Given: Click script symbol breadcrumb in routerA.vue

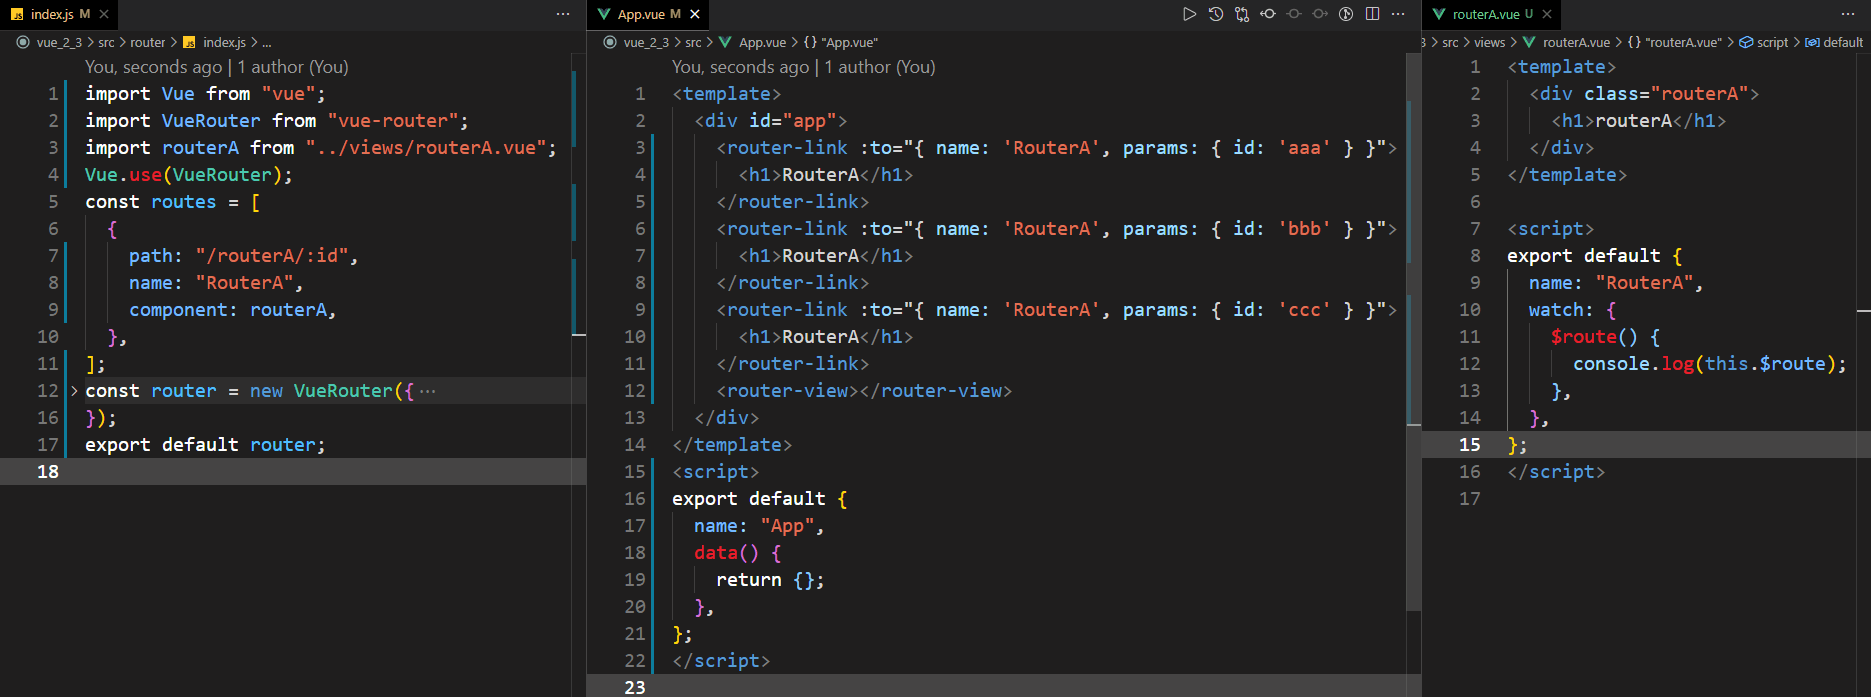Looking at the screenshot, I should (1764, 42).
